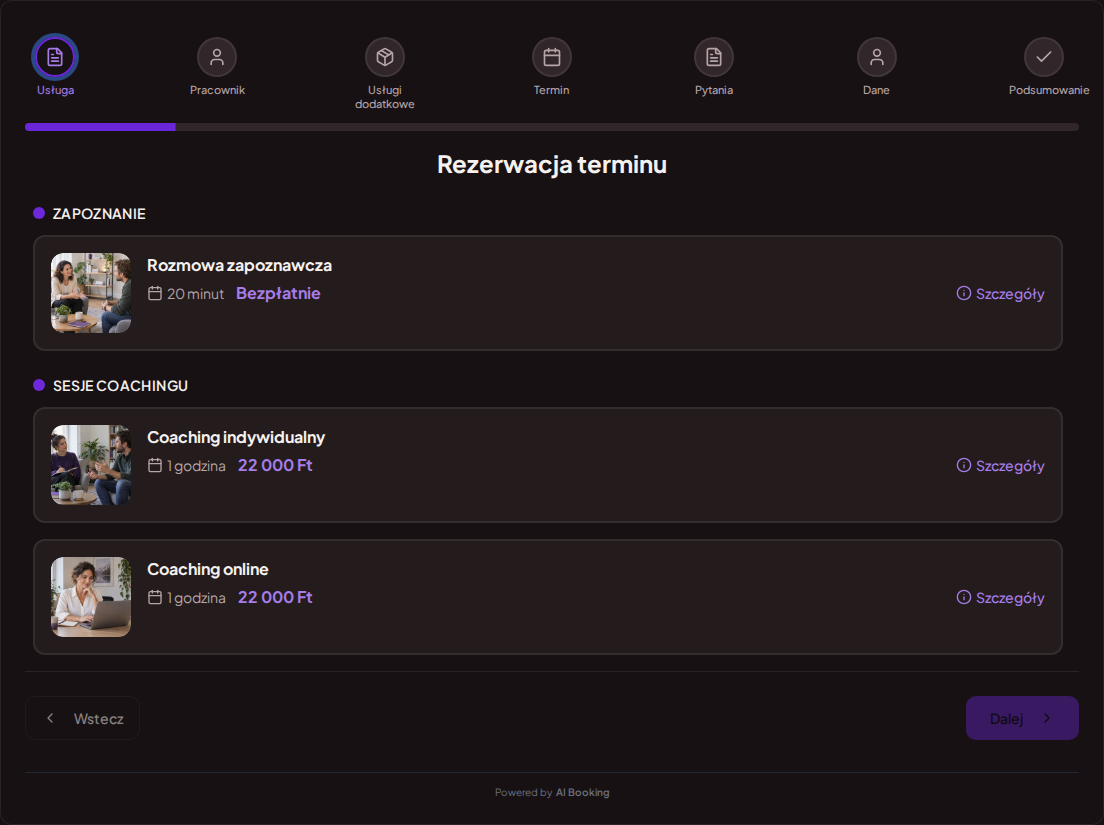1104x825 pixels.
Task: Go to Usługi dodatkowe box icon
Action: point(384,57)
